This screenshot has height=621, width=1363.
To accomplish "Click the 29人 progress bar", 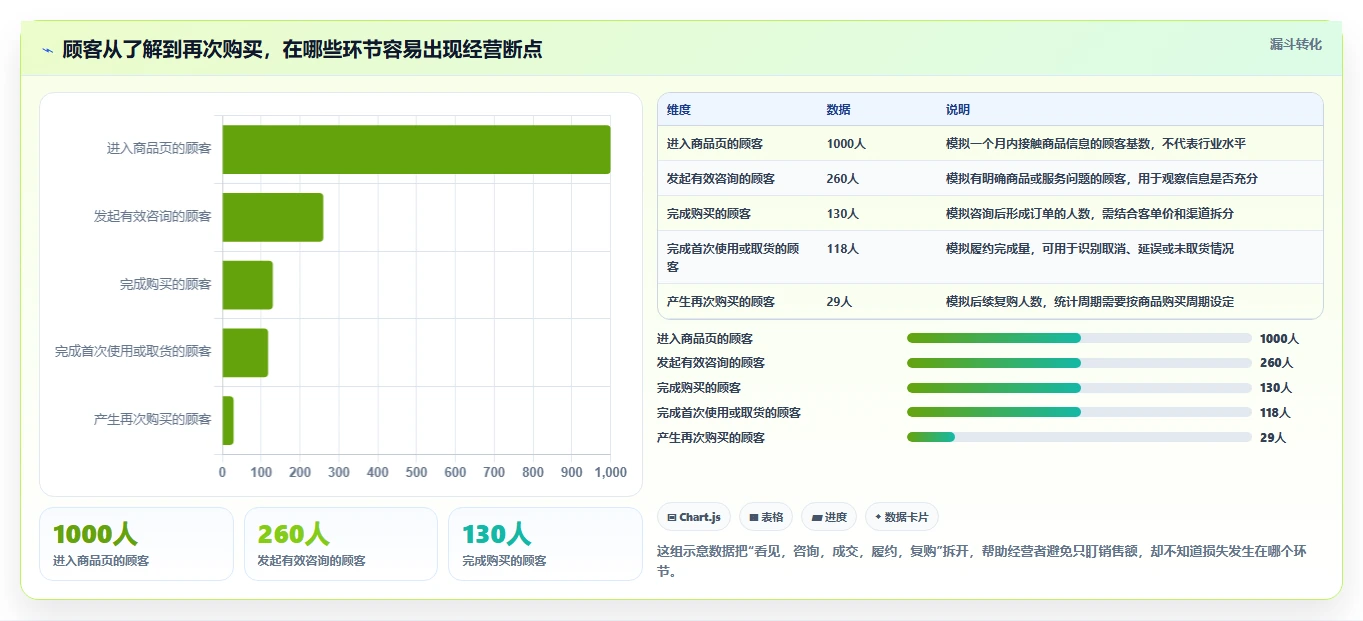I will point(1079,437).
